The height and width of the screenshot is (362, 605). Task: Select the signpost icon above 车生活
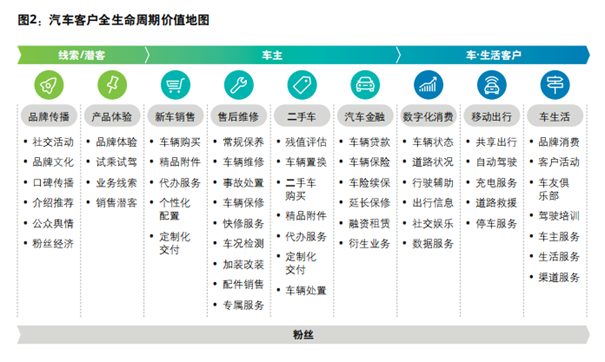[555, 85]
